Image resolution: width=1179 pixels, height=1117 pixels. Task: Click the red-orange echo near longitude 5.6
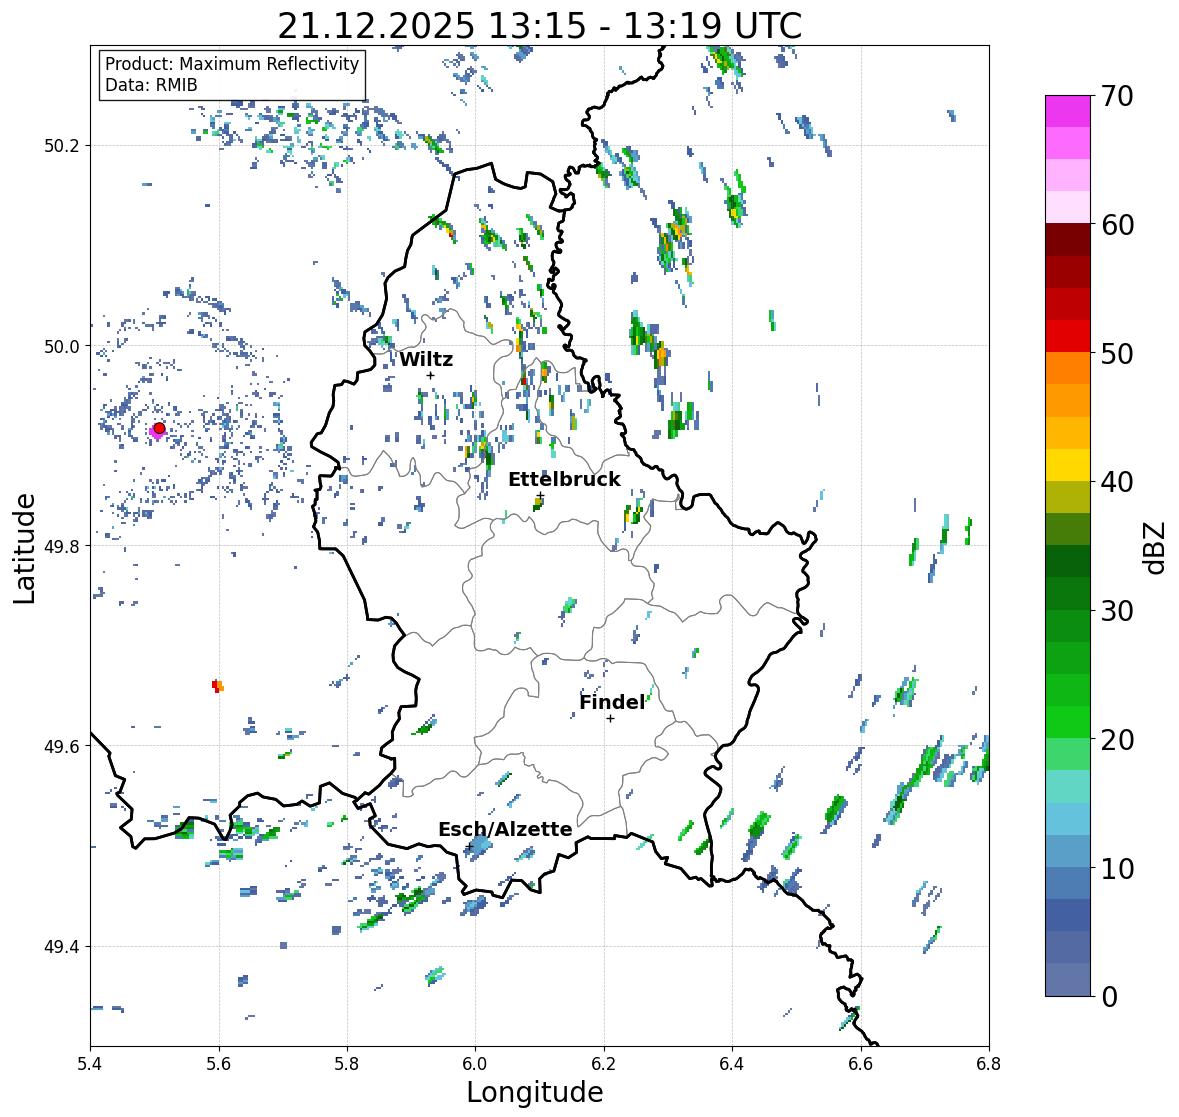click(218, 686)
